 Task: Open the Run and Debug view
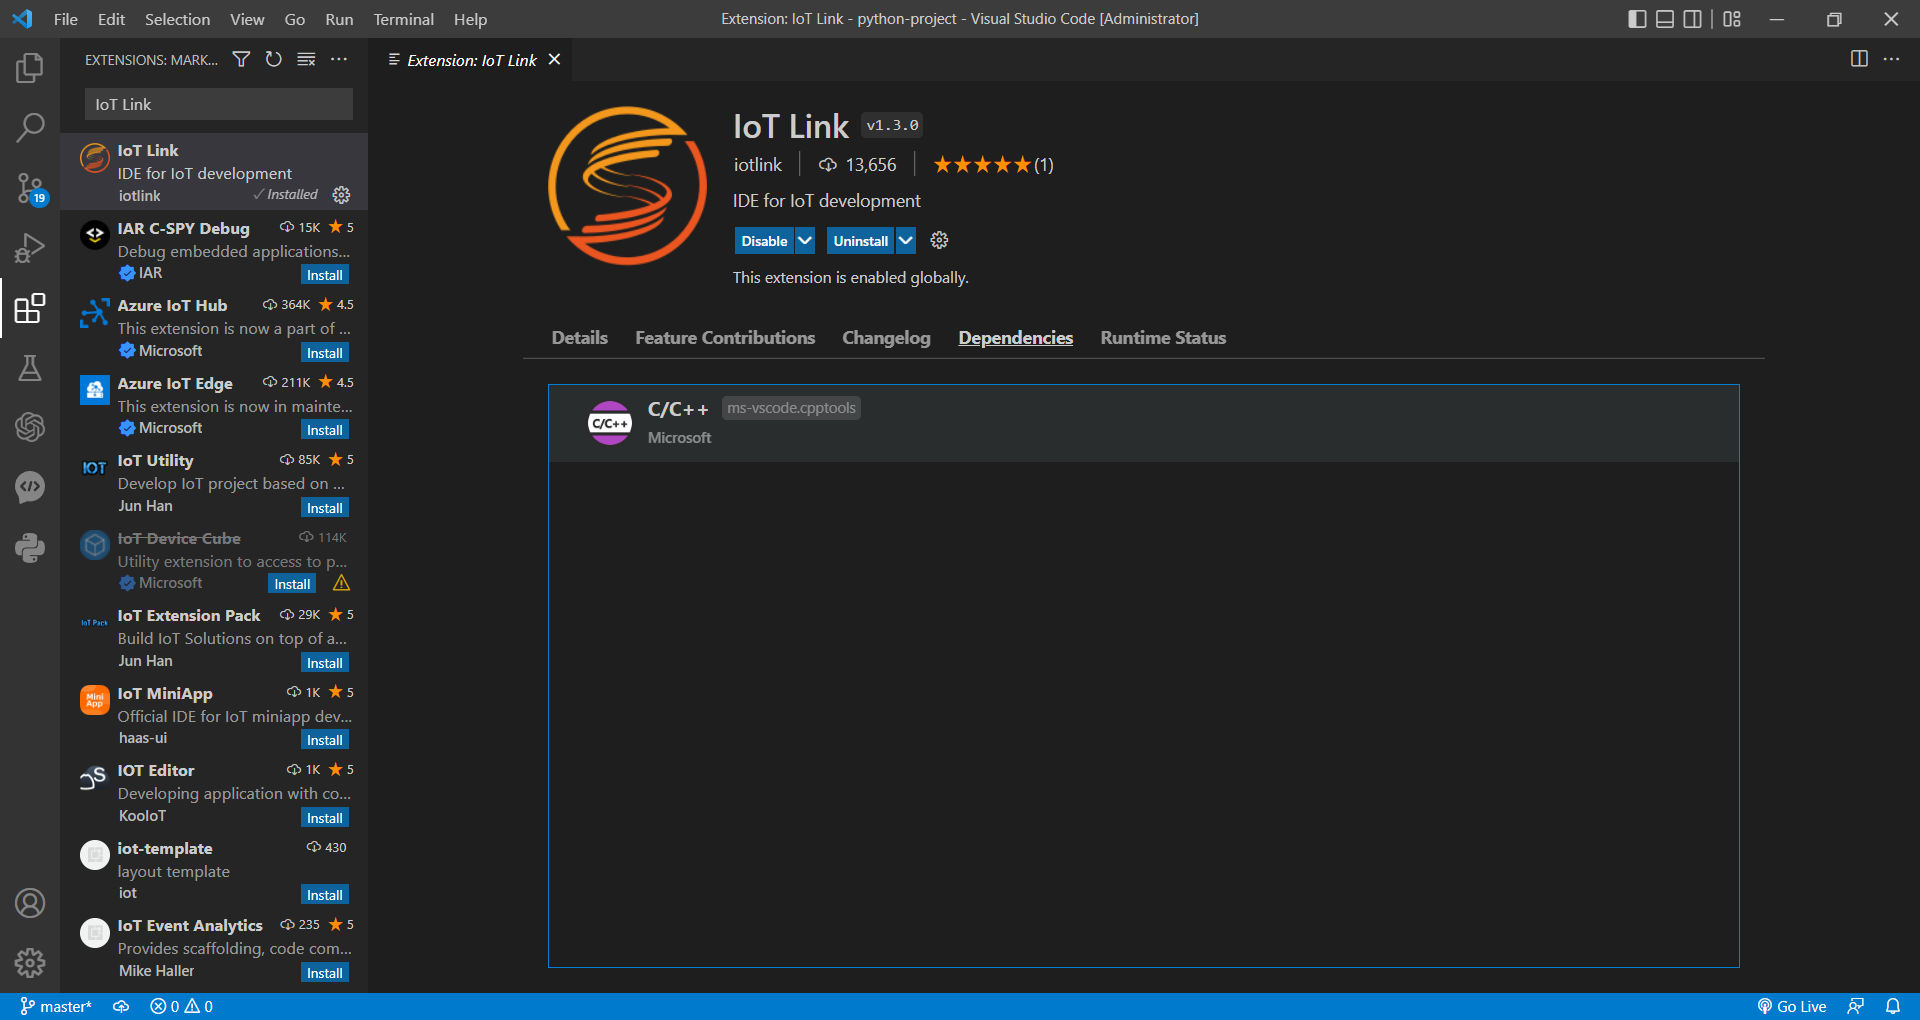[x=30, y=247]
